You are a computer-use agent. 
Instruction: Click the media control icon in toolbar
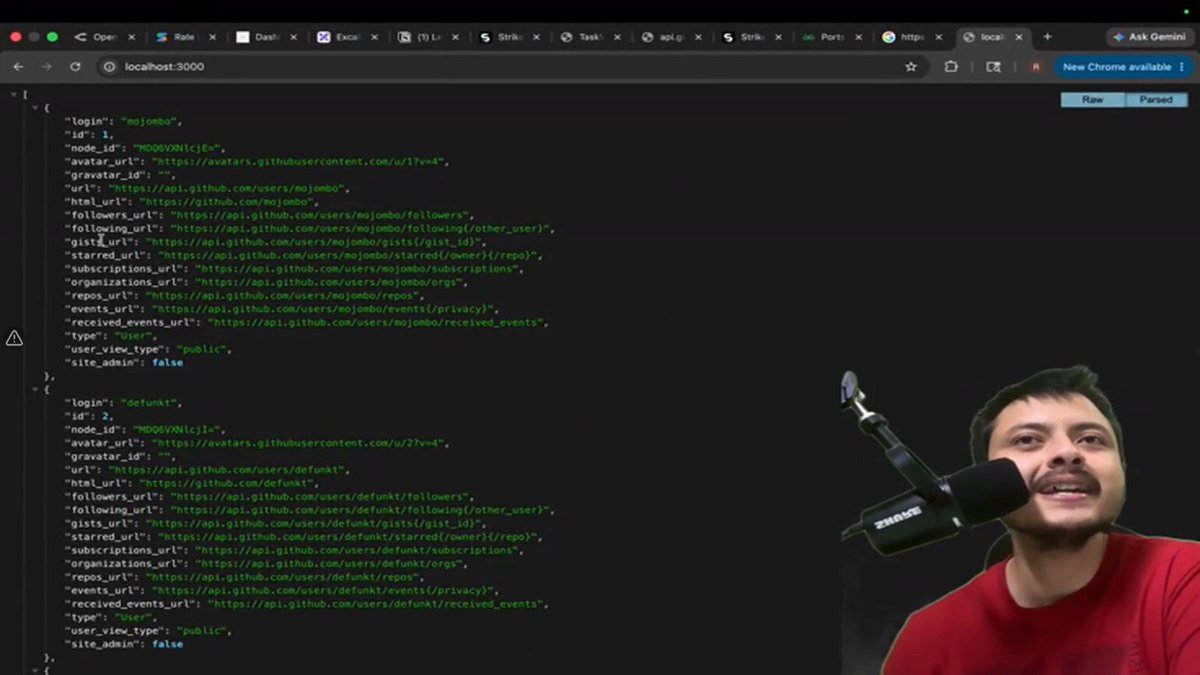coord(993,67)
